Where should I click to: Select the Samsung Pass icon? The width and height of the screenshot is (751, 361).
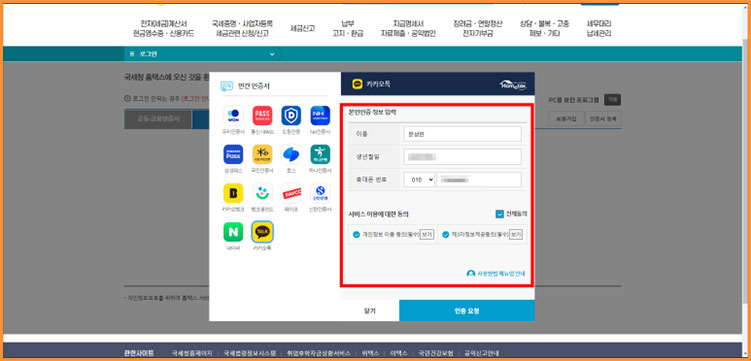pyautogui.click(x=233, y=154)
